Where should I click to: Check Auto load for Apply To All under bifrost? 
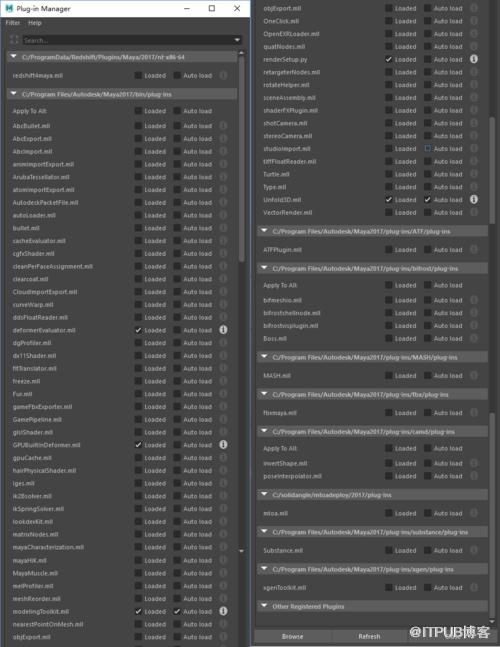point(428,285)
